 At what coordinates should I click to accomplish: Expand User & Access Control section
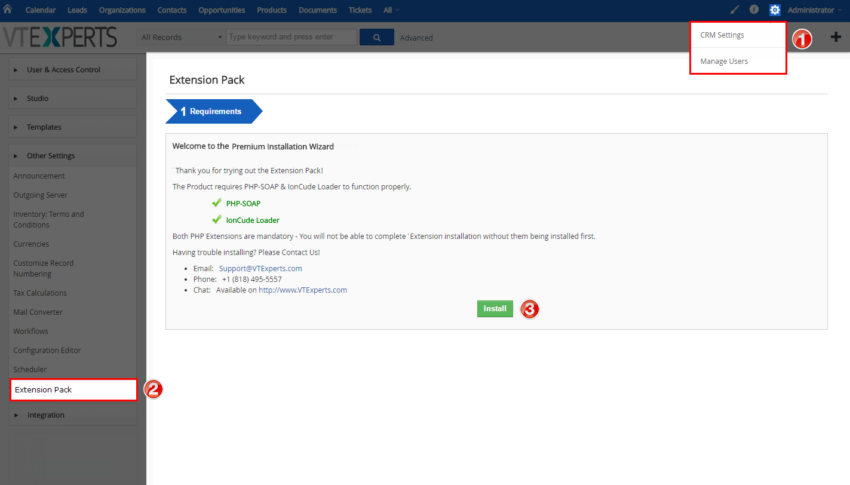pyautogui.click(x=73, y=70)
